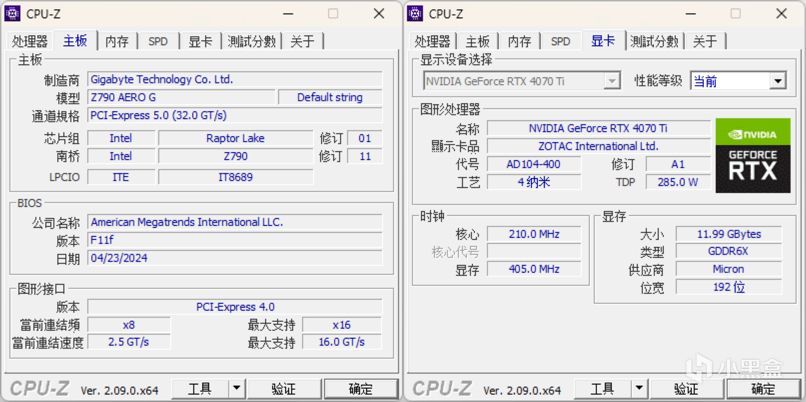Open 处理器 tab in left CPU-Z window

pyautogui.click(x=30, y=41)
